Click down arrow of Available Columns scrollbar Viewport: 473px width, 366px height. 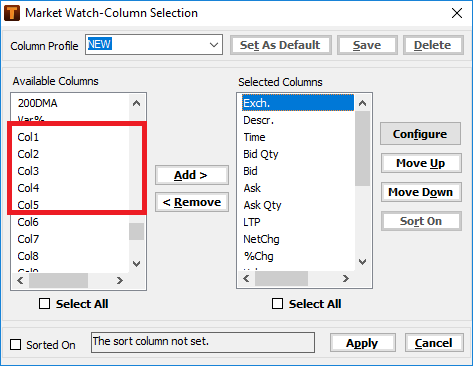tap(136, 264)
